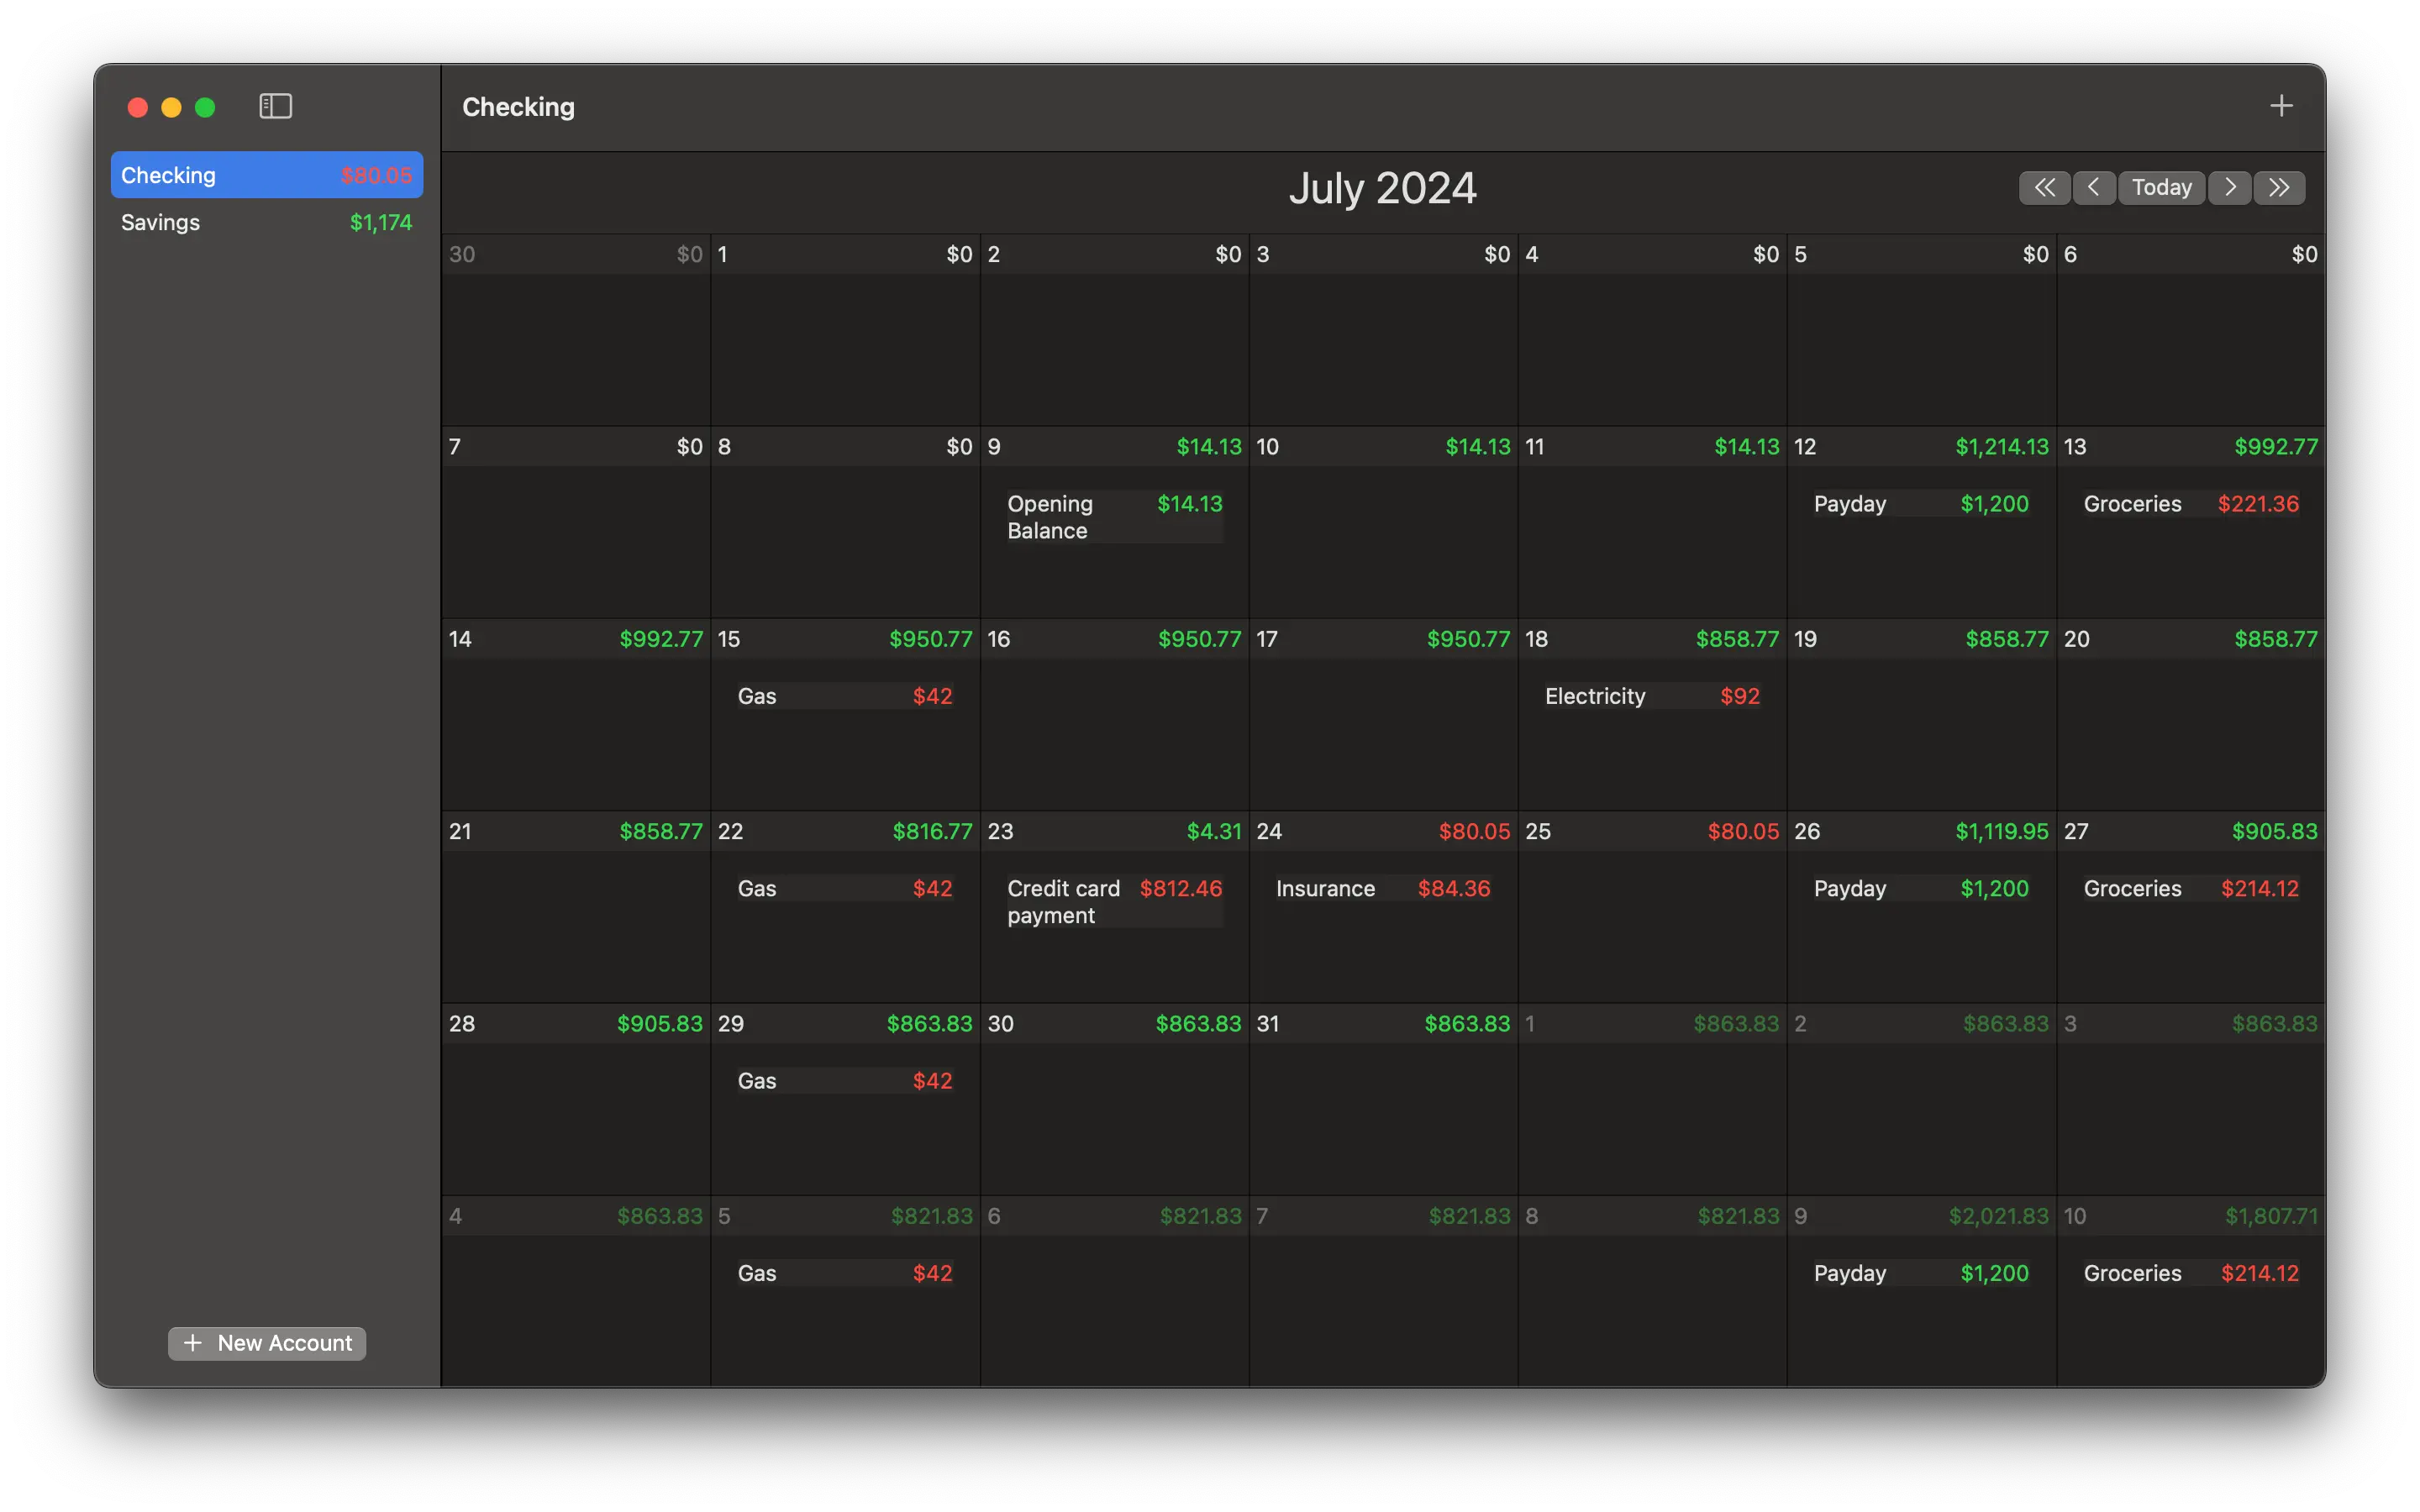
Task: Click the green zoom window button
Action: click(x=205, y=107)
